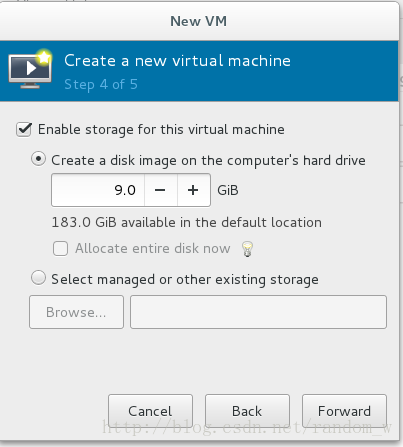Screen dimensions: 403x447
Task: Click the 'Enable storage for this virtual machine' label
Action: click(161, 130)
